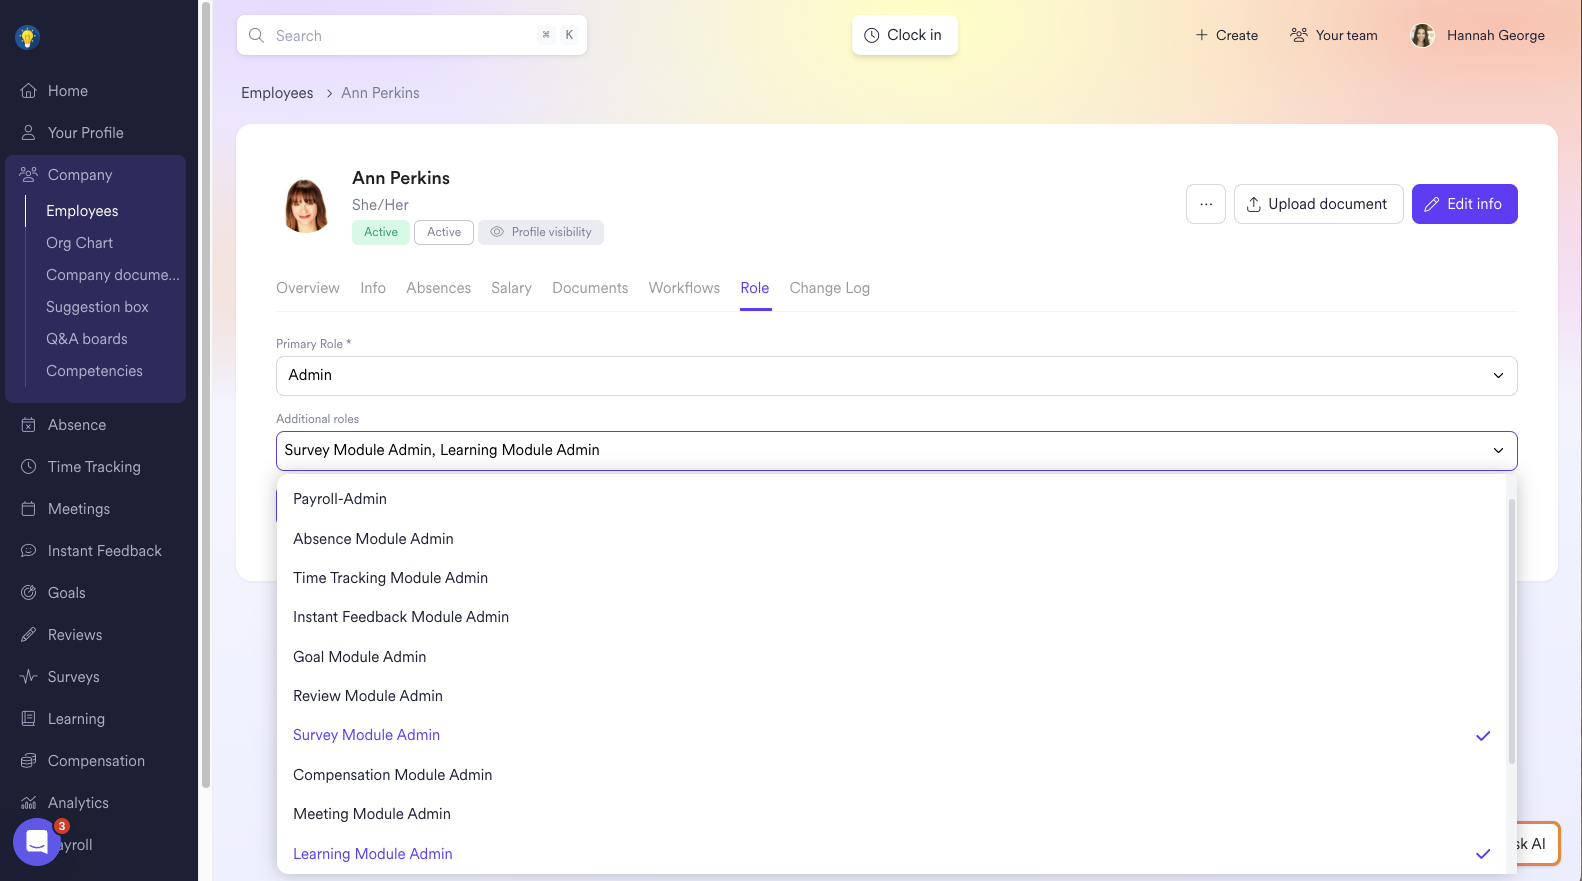This screenshot has height=881, width=1582.
Task: Toggle the Profile visibility eye badge
Action: click(541, 232)
